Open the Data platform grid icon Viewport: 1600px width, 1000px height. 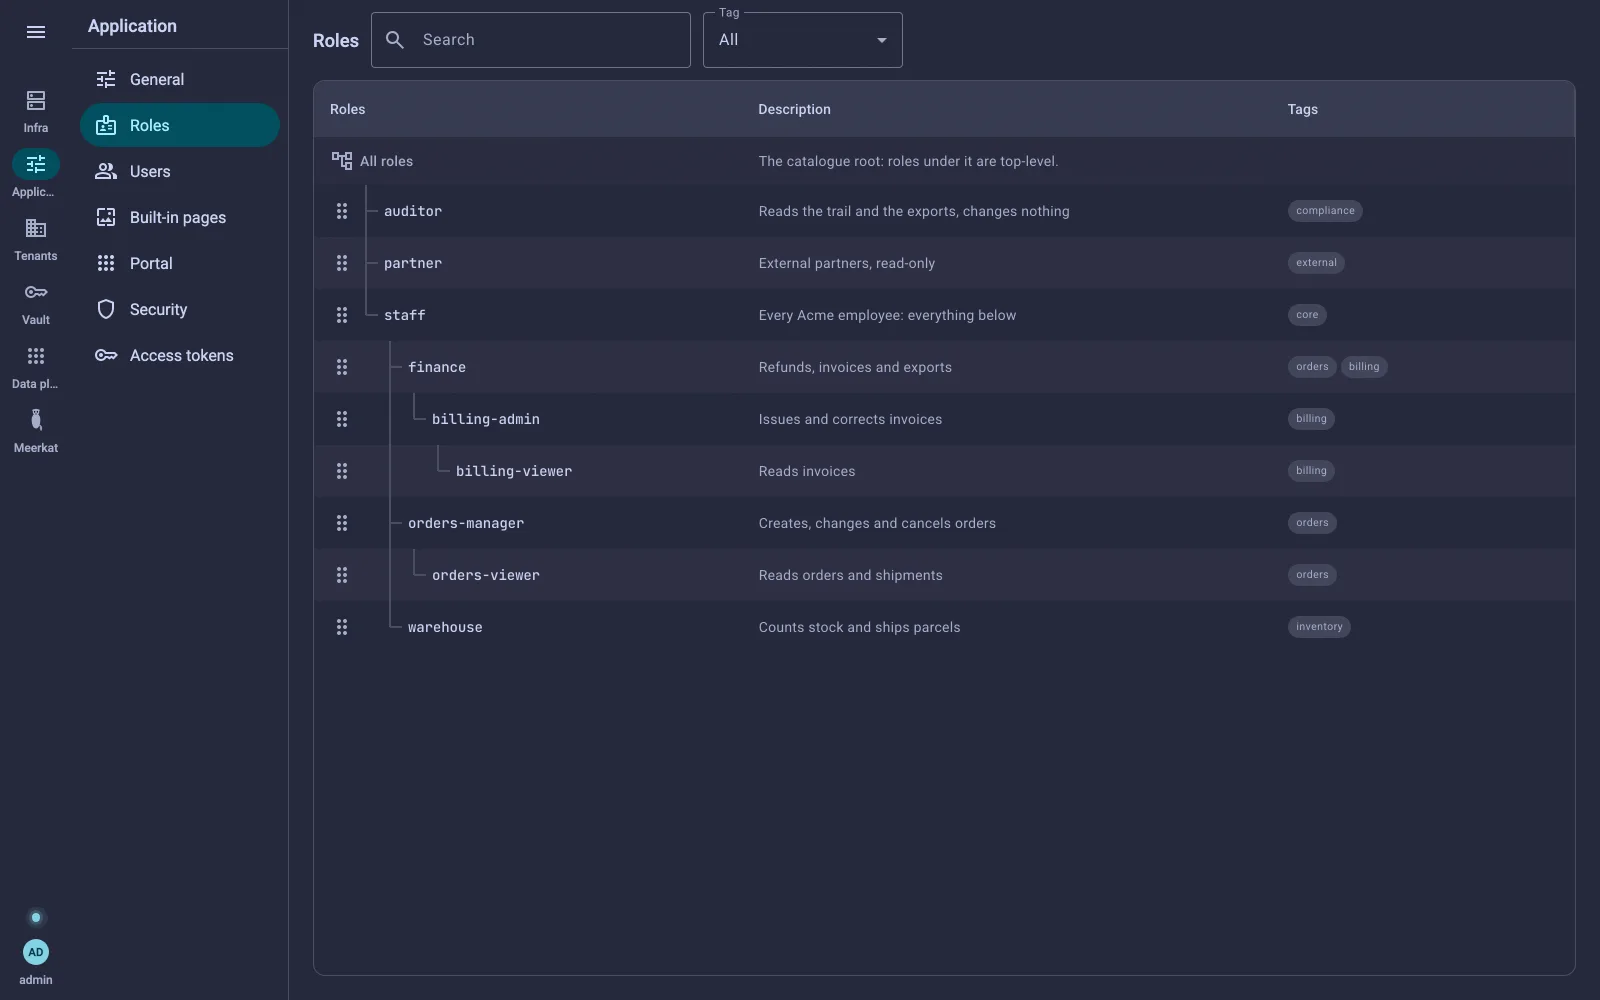36,356
